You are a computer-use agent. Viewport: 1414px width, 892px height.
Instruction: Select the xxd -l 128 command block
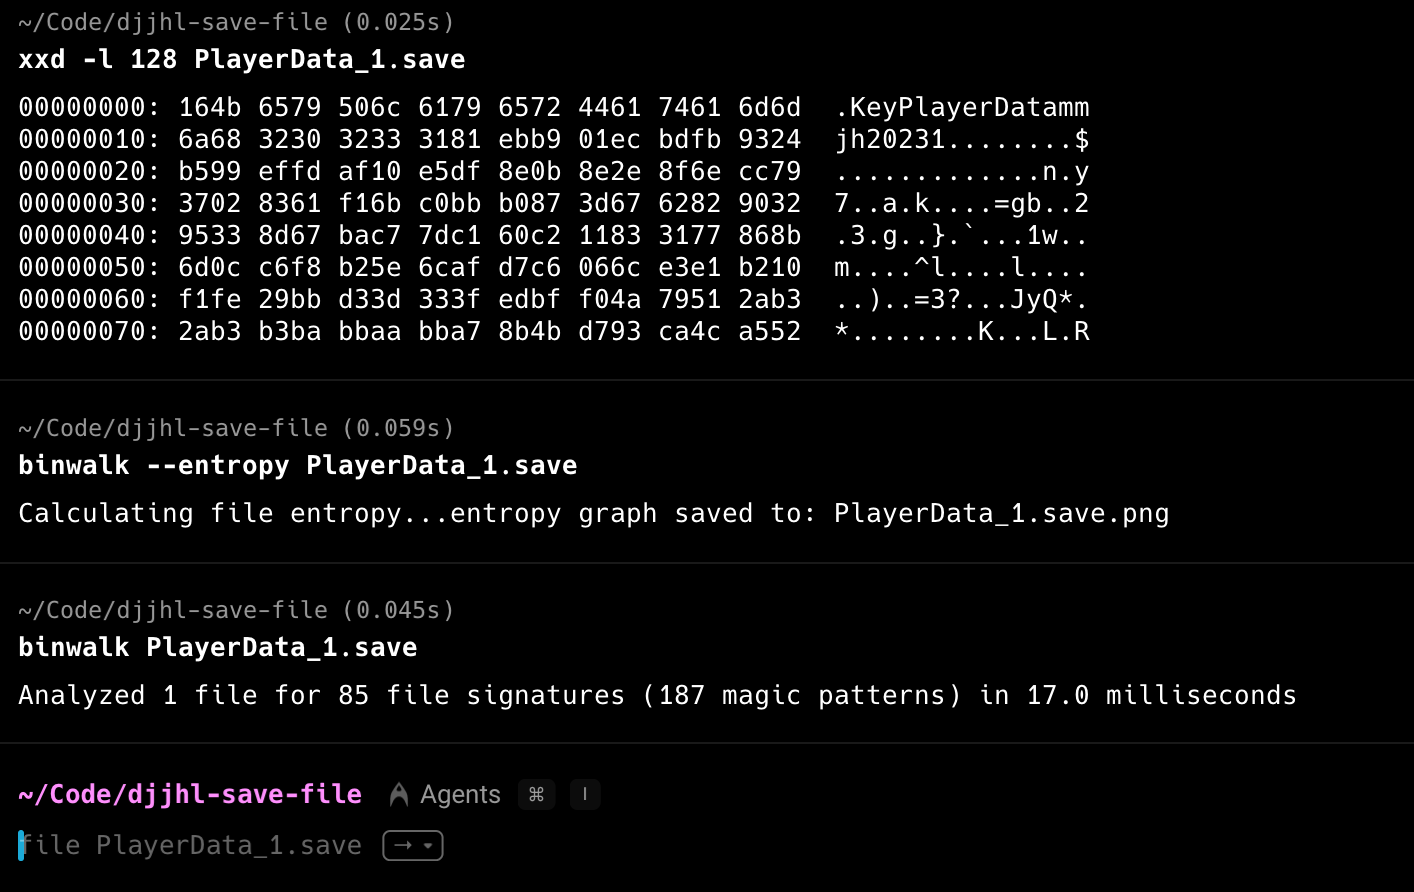tap(241, 59)
